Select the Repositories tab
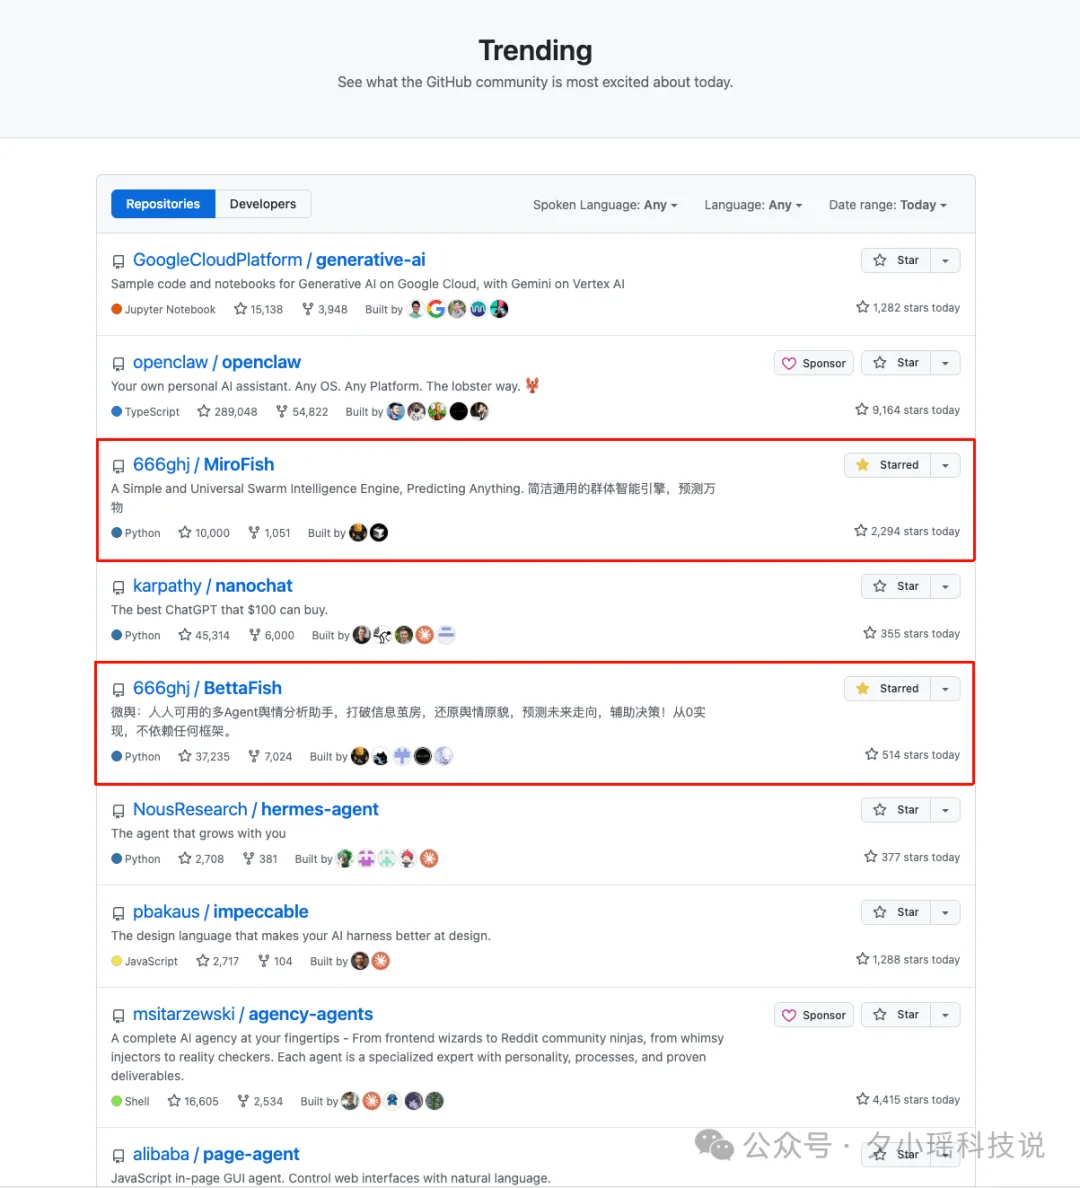The width and height of the screenshot is (1080, 1188). [162, 203]
